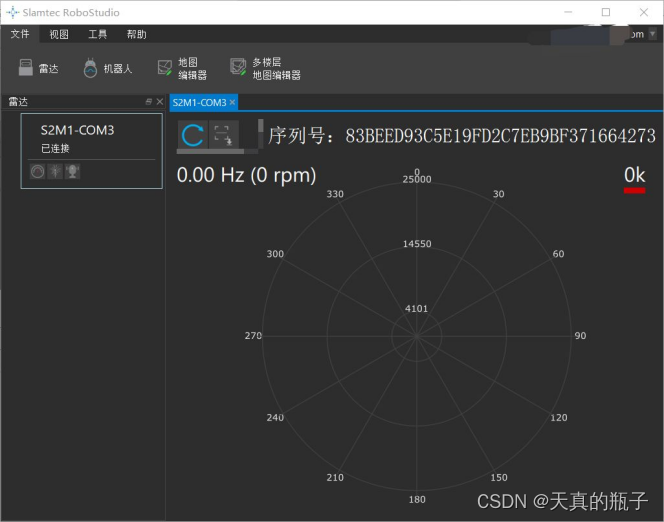
Task: Click the 180 degree angle label
Action: click(x=417, y=500)
